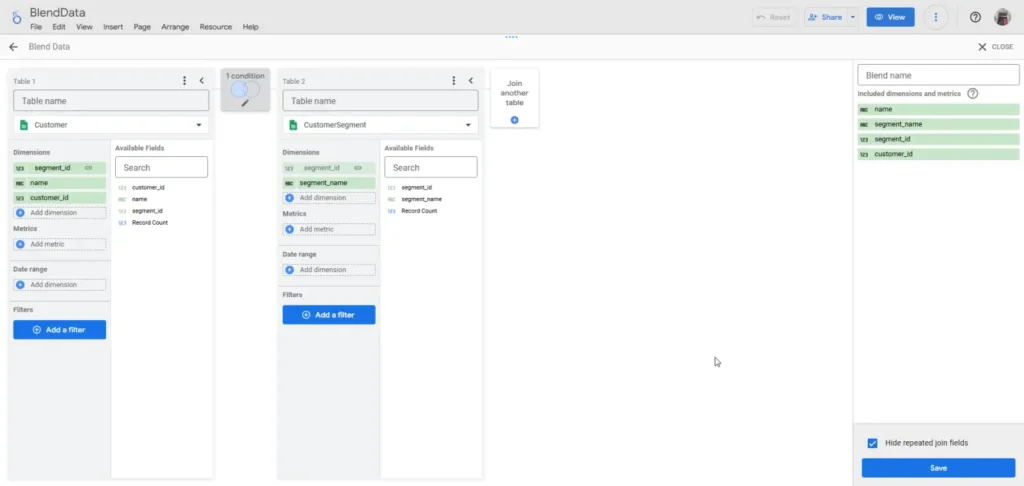Viewport: 1024px width, 486px height.
Task: Select Record Count in Table 1 available fields
Action: point(150,223)
